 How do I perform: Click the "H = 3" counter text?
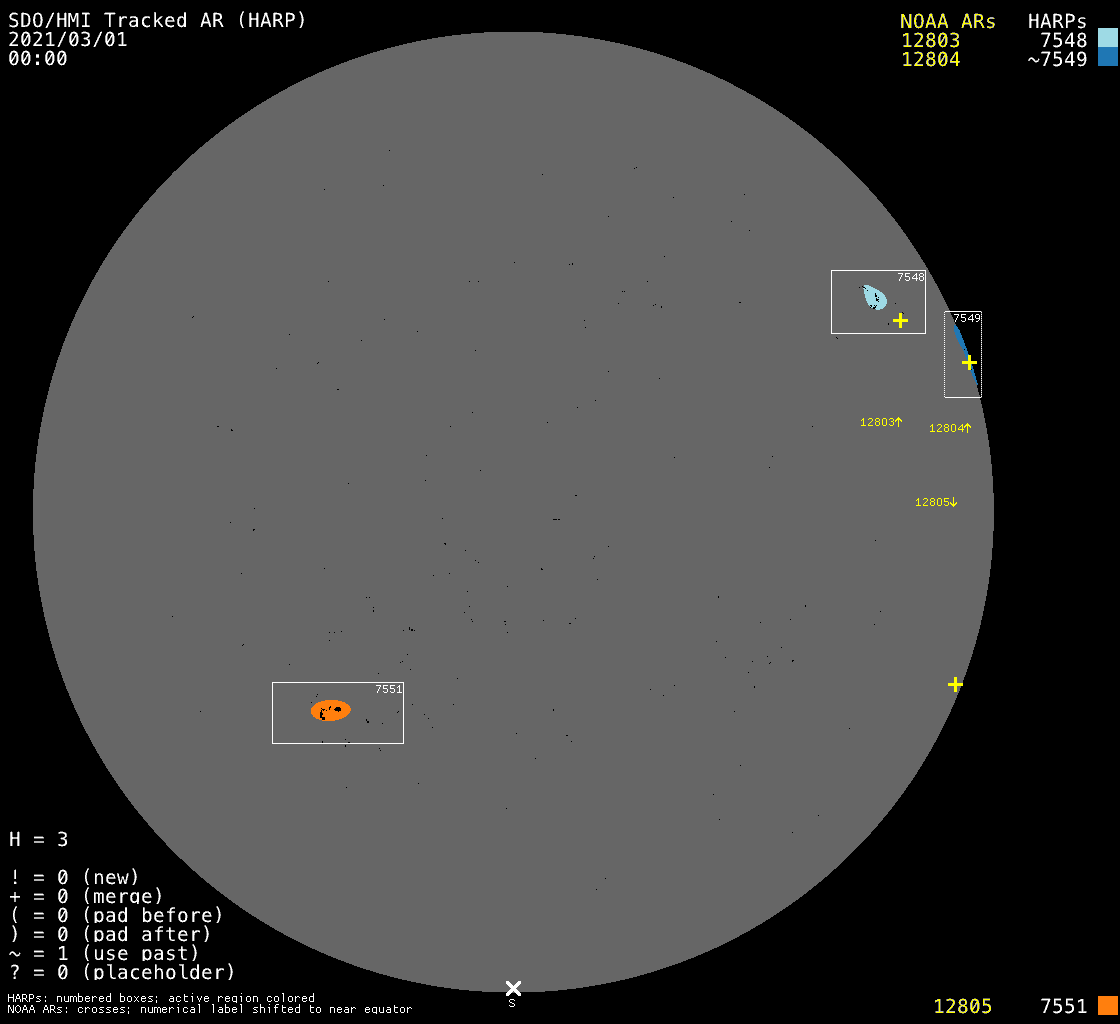[39, 839]
